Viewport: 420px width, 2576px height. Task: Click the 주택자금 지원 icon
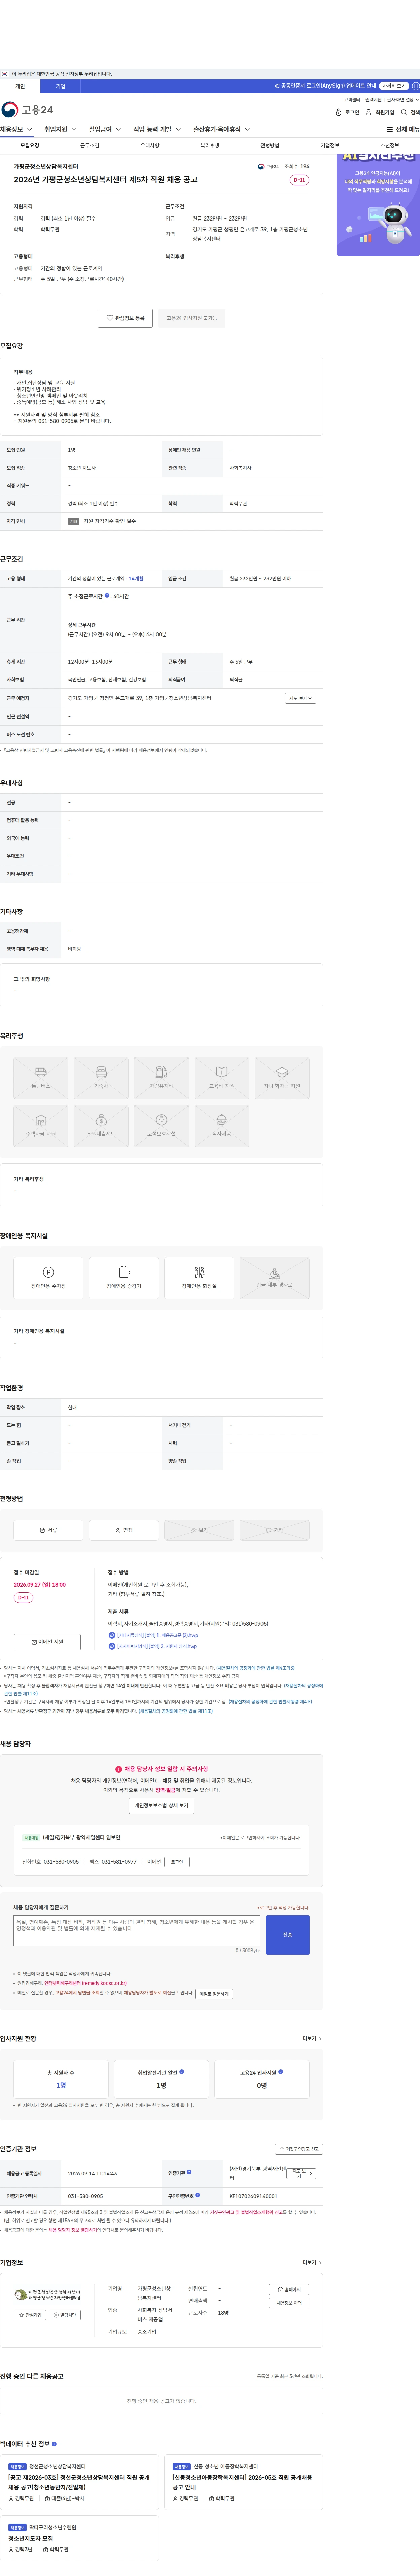(41, 1126)
